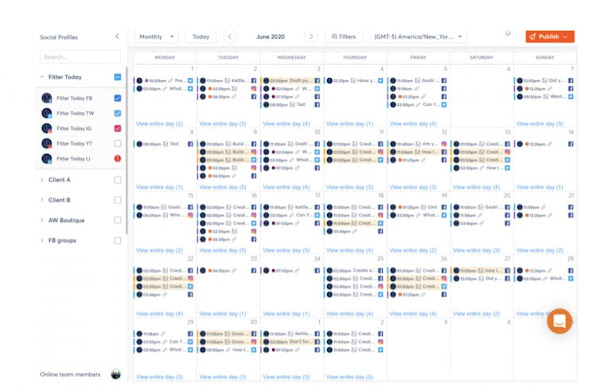Image resolution: width=600 pixels, height=386 pixels.
Task: Check the Client A checkbox
Action: (x=117, y=180)
